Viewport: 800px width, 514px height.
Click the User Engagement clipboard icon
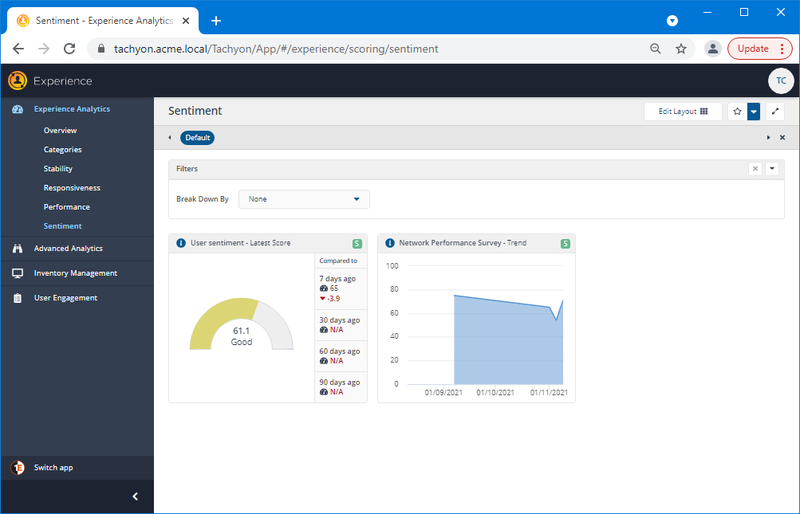click(x=17, y=298)
